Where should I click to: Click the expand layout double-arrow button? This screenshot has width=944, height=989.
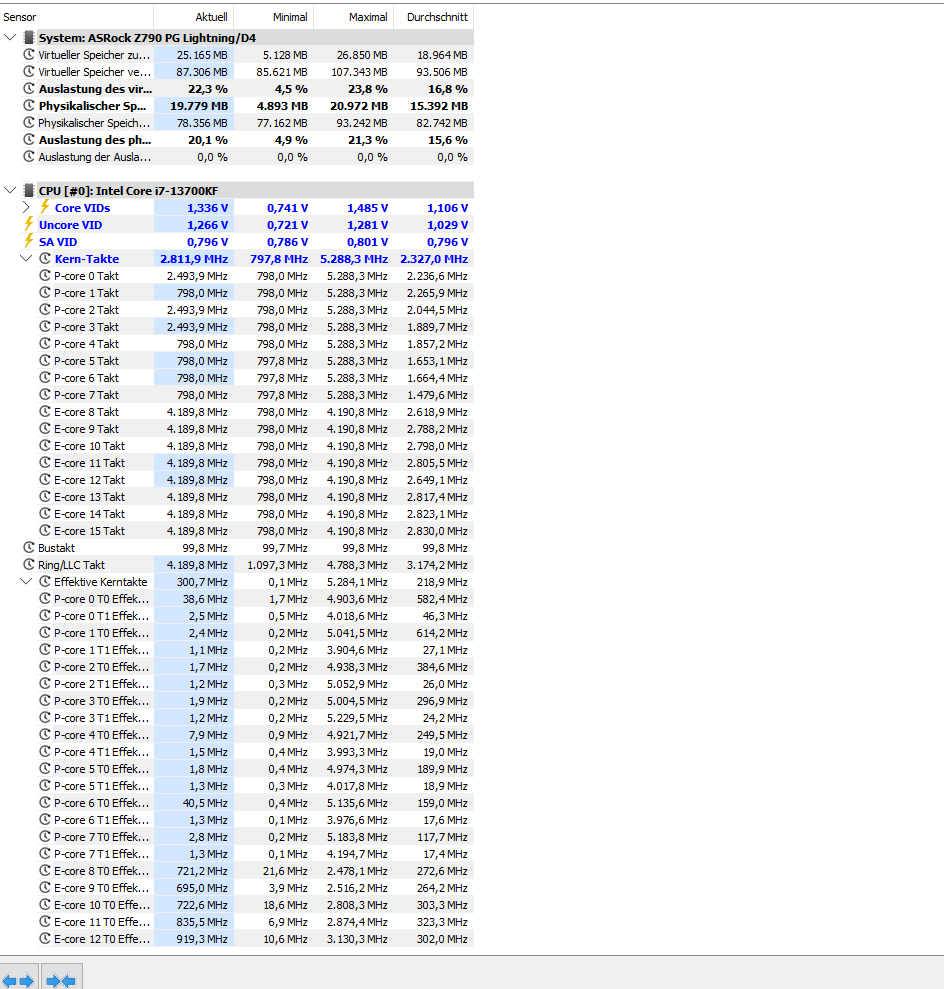[x=19, y=980]
